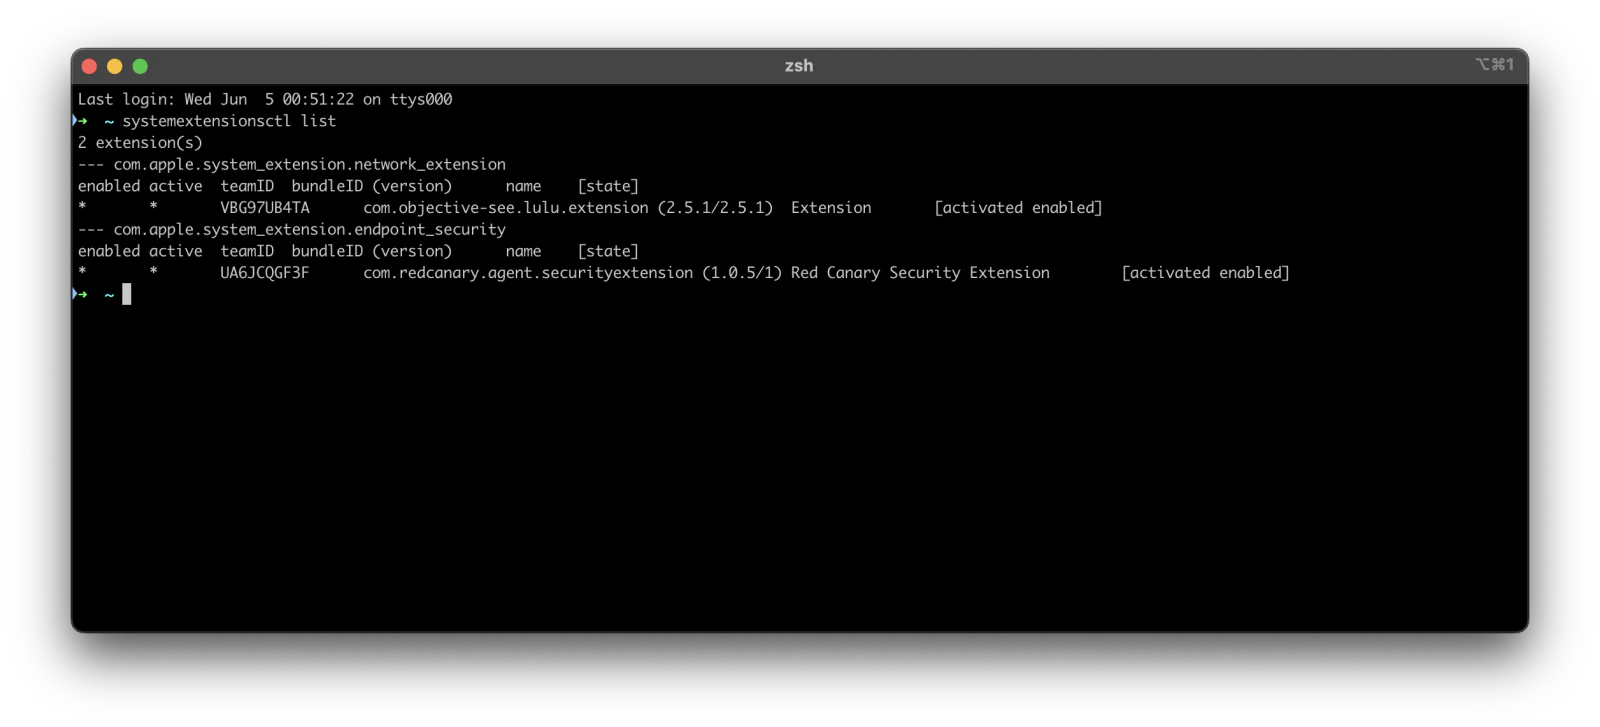The height and width of the screenshot is (727, 1600).
Task: Click the keyboard shortcut indicator in title bar
Action: (x=1495, y=64)
